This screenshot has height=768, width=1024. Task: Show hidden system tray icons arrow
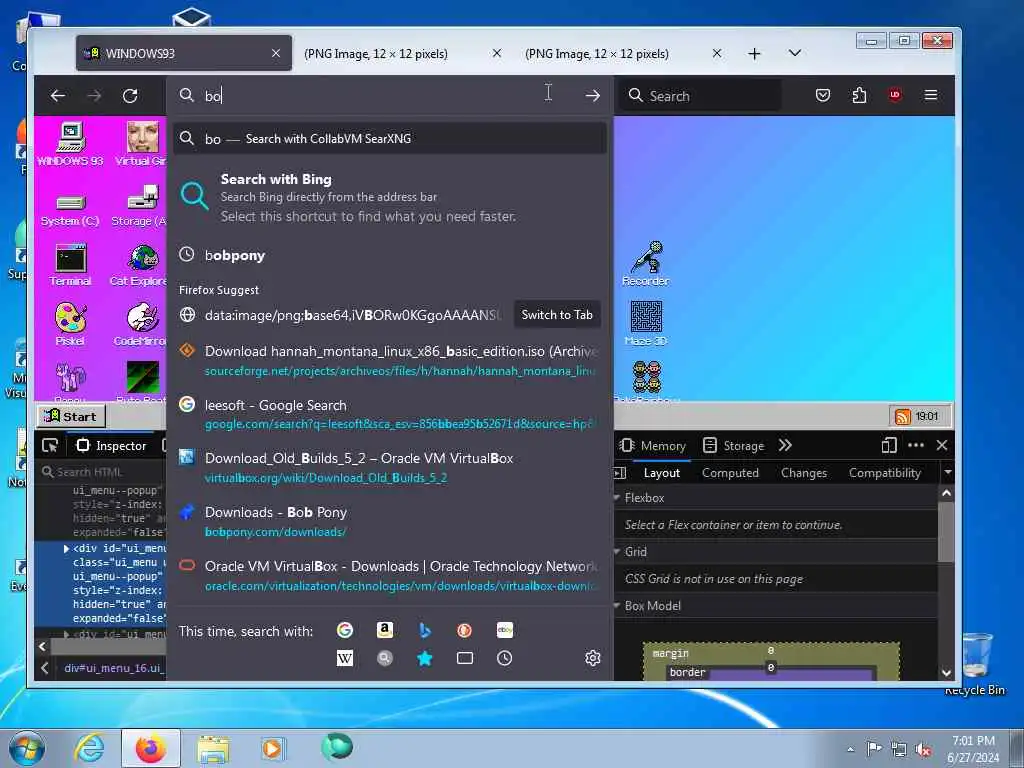[850, 749]
